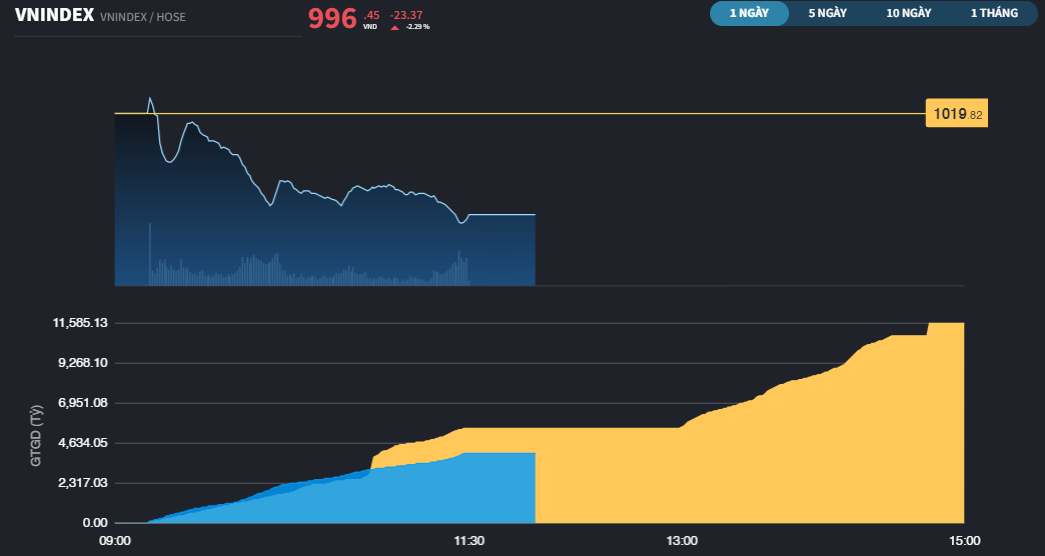This screenshot has height=556, width=1045.
Task: Click the 2,317.03 axis label
Action: click(x=83, y=483)
